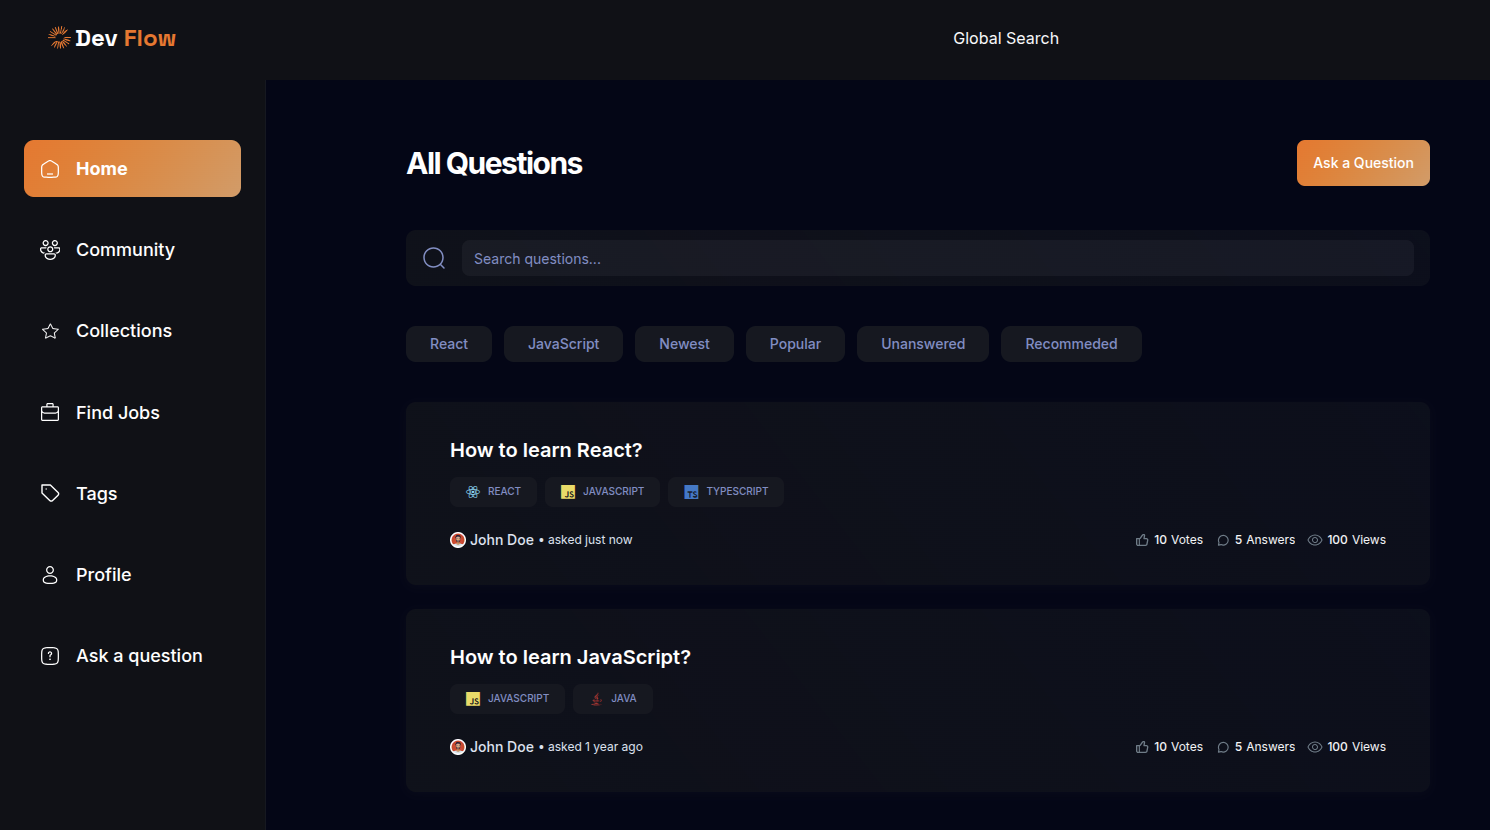Screen dimensions: 1490x830
Task: Click the Find Jobs briefcase icon
Action: pyautogui.click(x=50, y=412)
